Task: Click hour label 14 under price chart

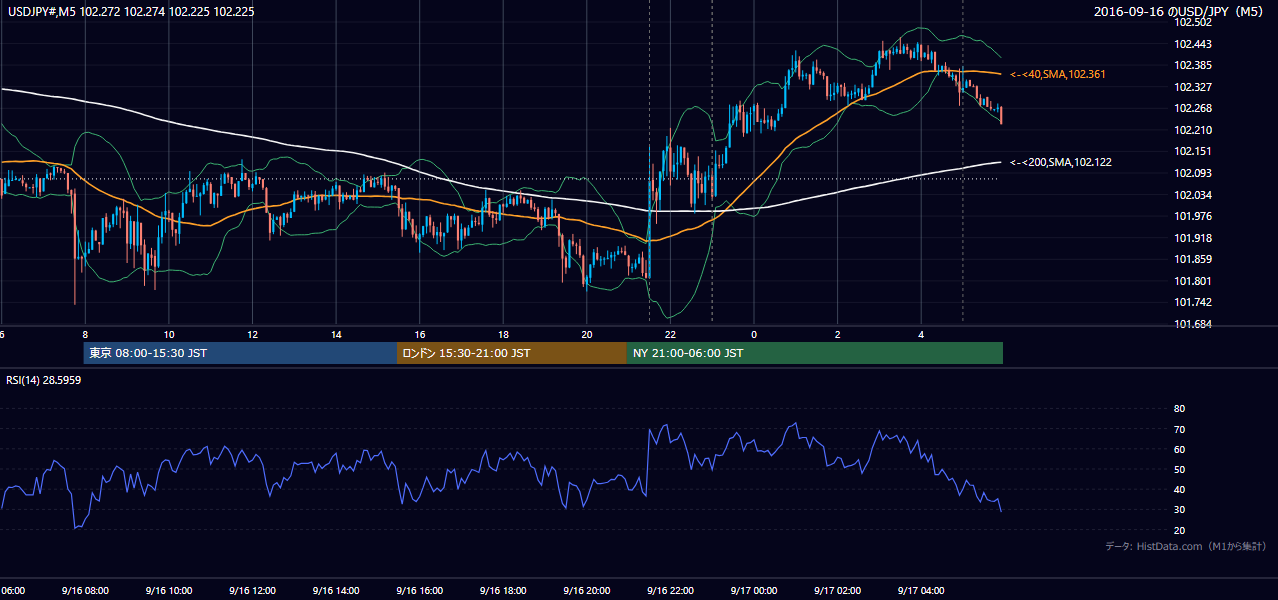Action: tap(336, 334)
